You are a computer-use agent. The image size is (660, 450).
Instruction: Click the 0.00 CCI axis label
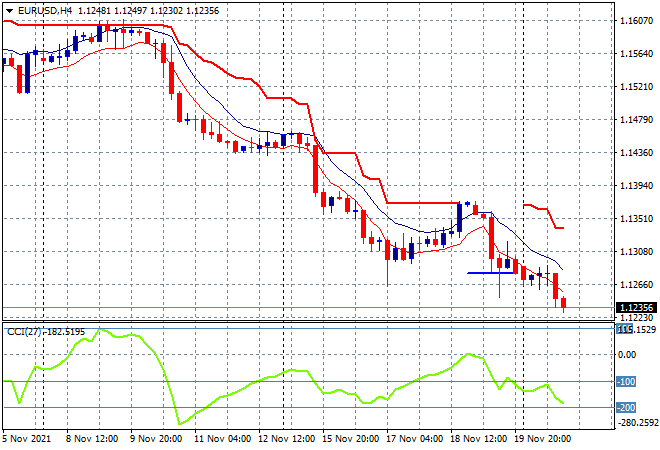point(627,355)
